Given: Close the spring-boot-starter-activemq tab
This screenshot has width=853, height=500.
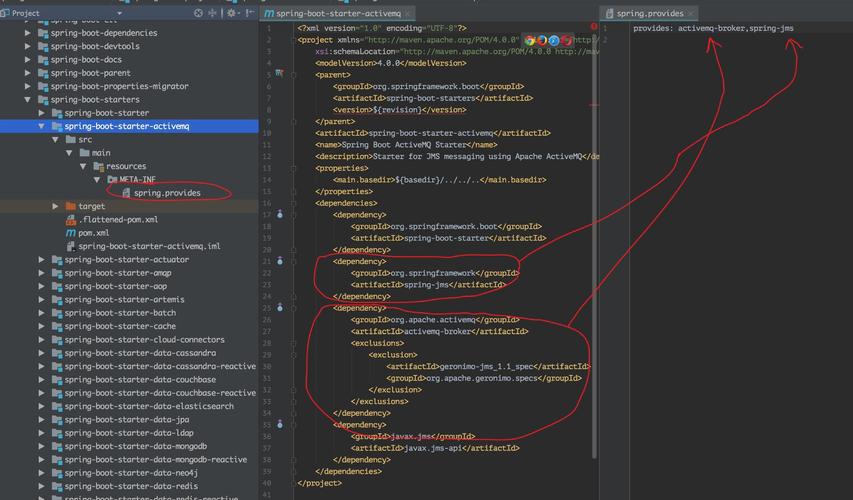Looking at the screenshot, I should (x=407, y=14).
